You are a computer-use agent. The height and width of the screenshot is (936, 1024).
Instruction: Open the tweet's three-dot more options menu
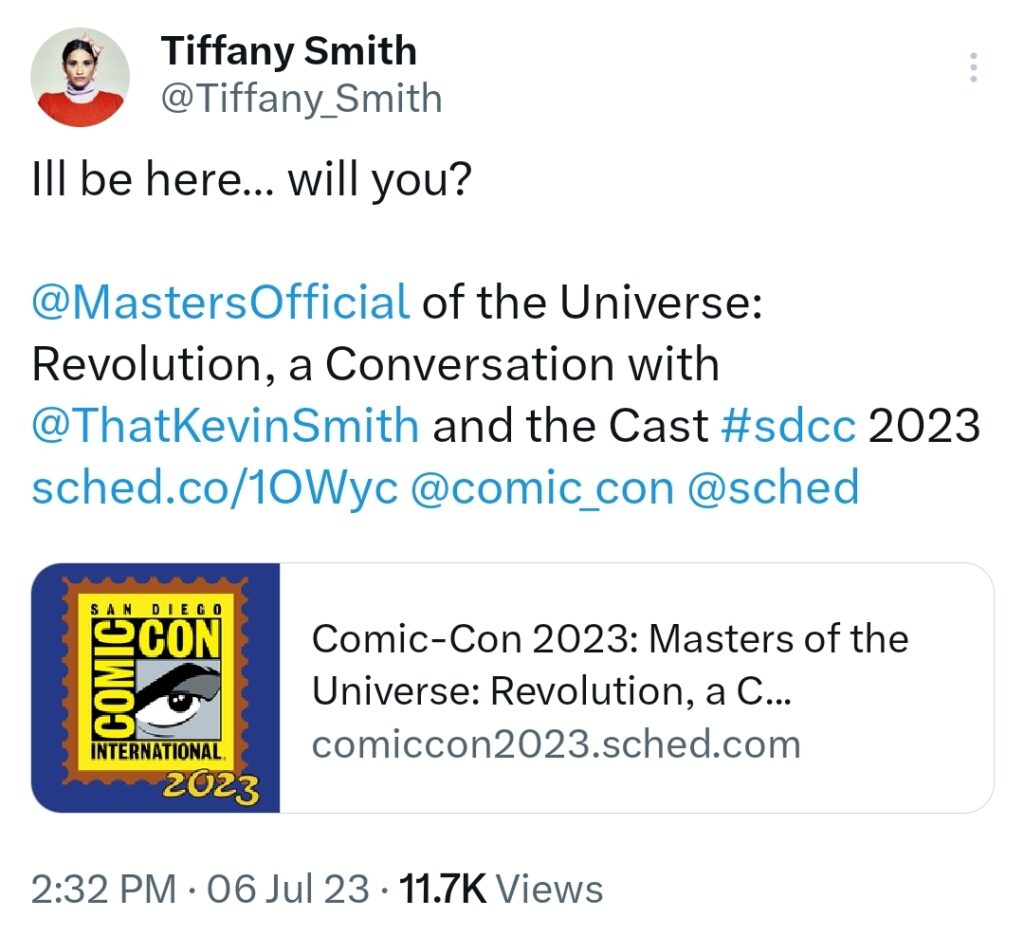973,68
